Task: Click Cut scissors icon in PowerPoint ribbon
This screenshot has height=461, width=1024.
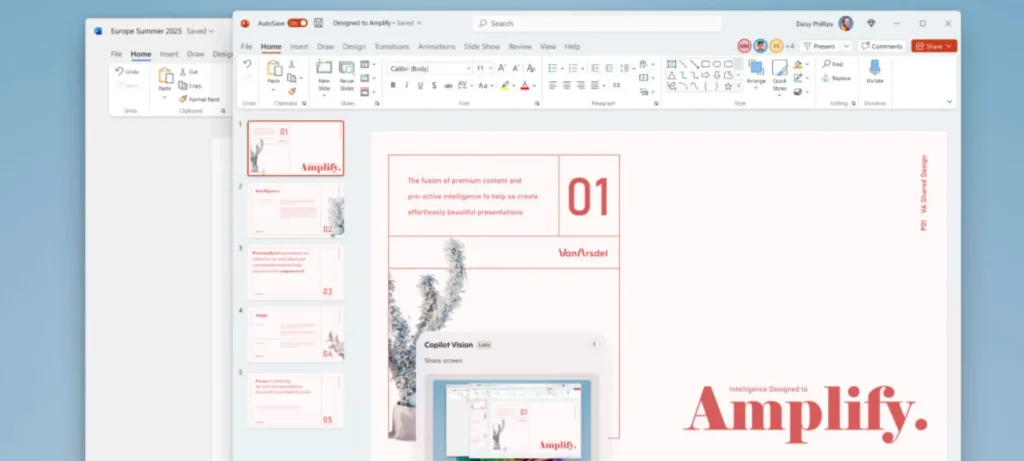Action: coord(291,64)
